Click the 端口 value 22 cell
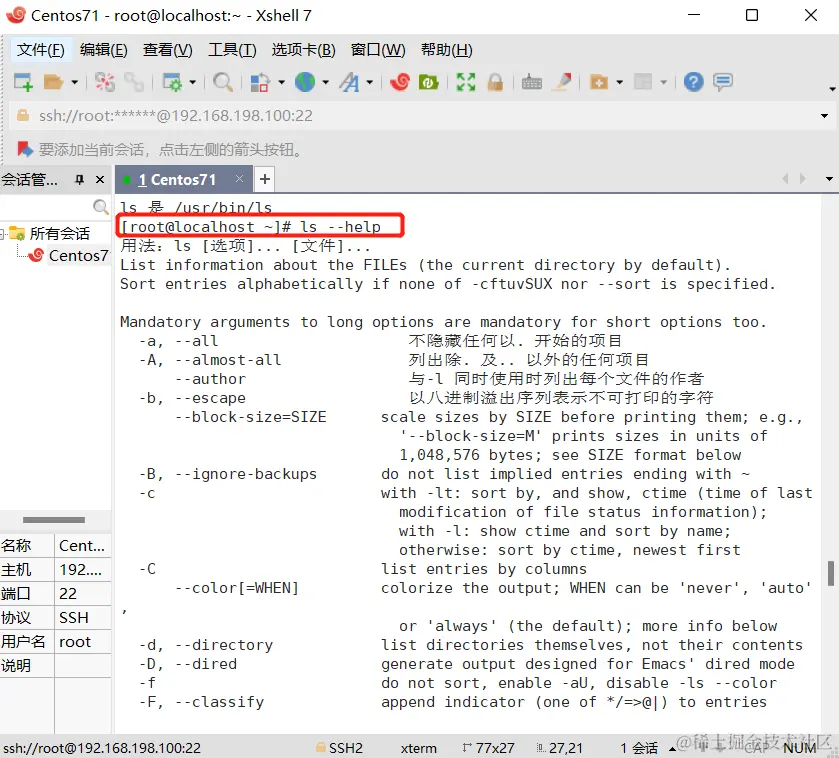 (x=82, y=594)
